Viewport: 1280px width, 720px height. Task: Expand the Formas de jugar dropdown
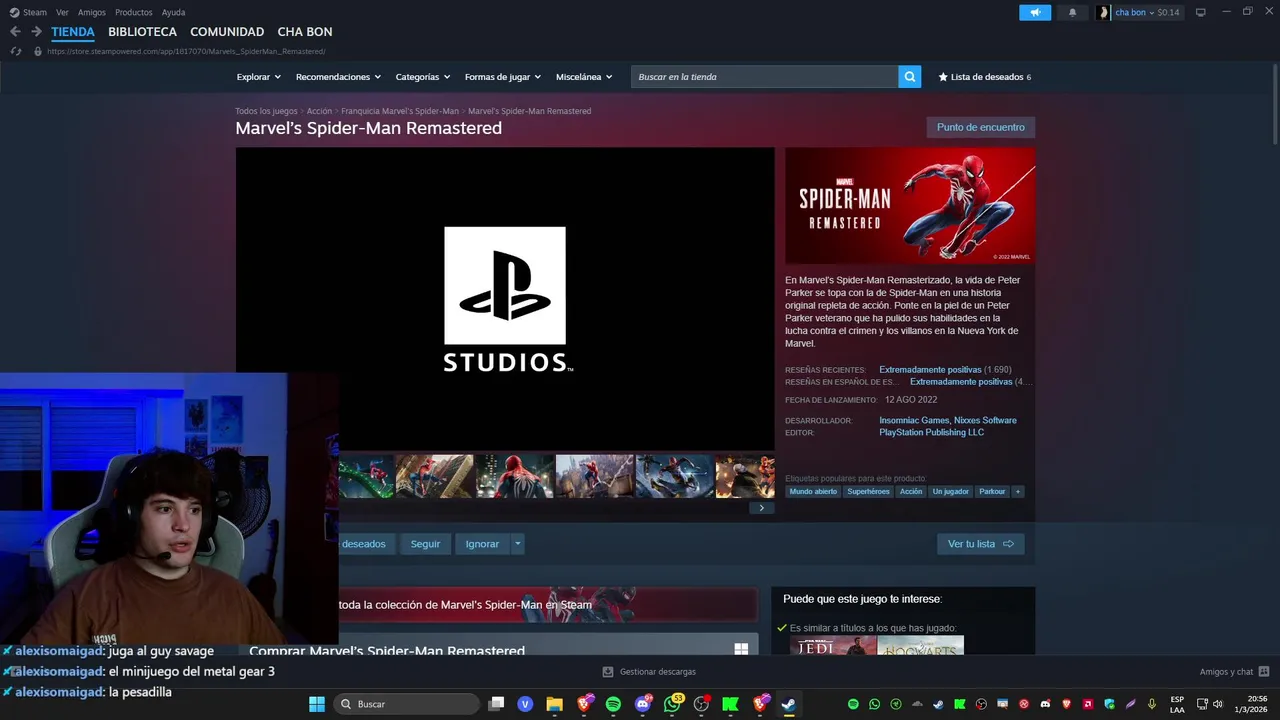pos(502,77)
